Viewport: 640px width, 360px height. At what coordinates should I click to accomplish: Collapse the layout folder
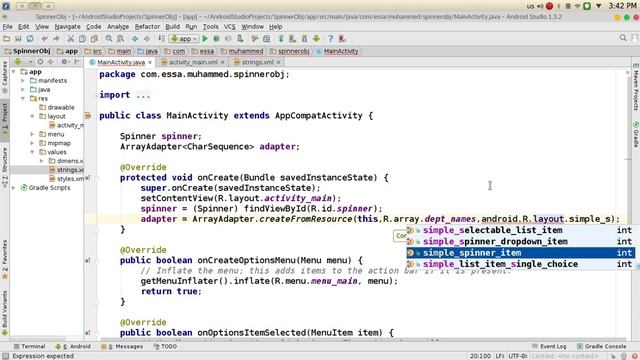pyautogui.click(x=32, y=116)
